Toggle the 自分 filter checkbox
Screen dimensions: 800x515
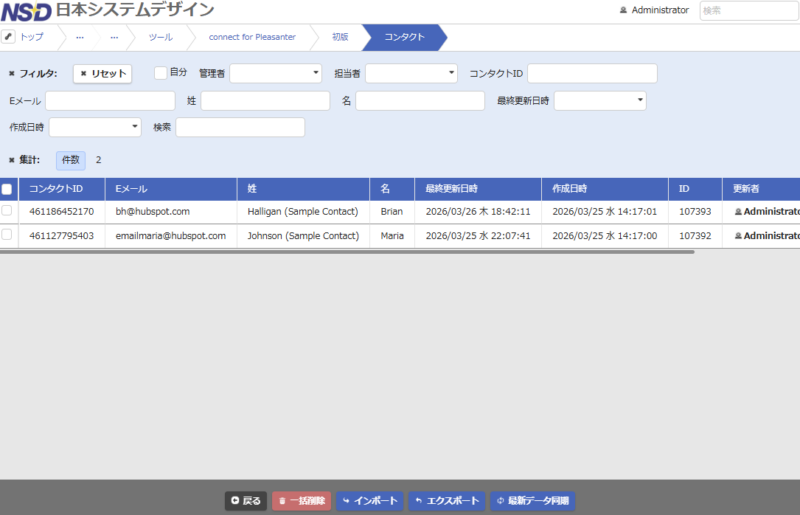(160, 73)
